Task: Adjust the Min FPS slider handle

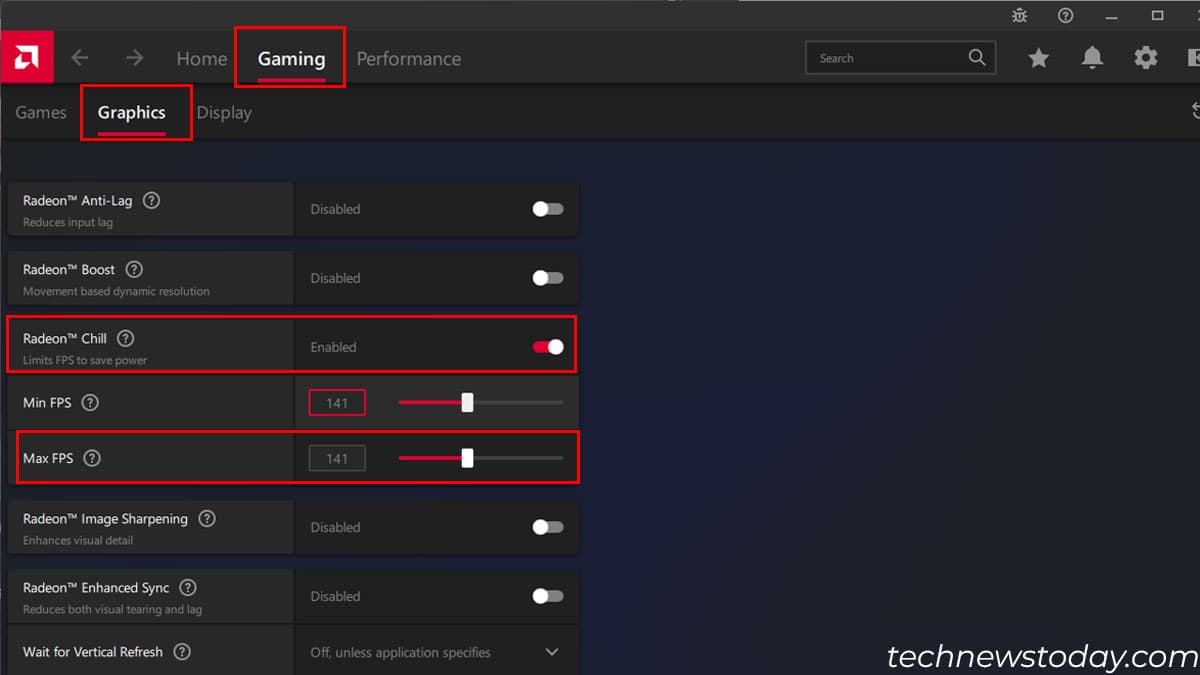Action: tap(467, 403)
